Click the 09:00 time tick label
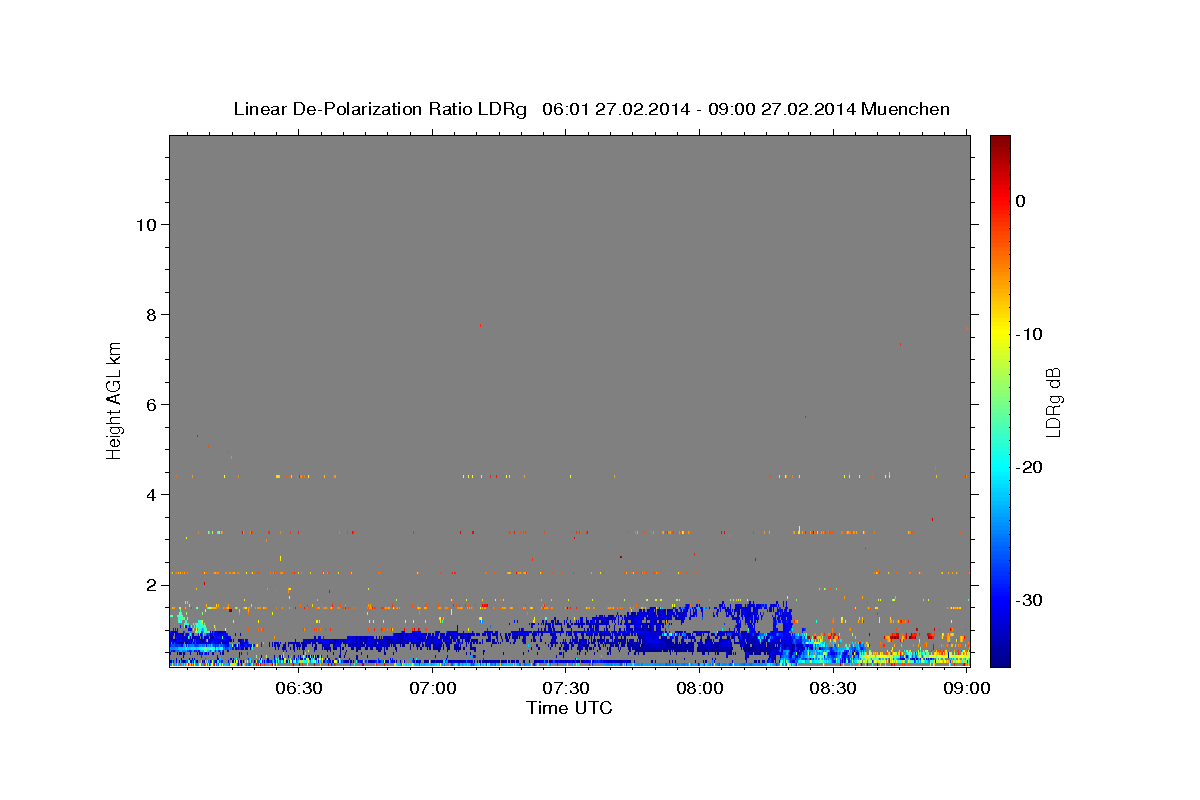This screenshot has width=1200, height=800. (967, 689)
